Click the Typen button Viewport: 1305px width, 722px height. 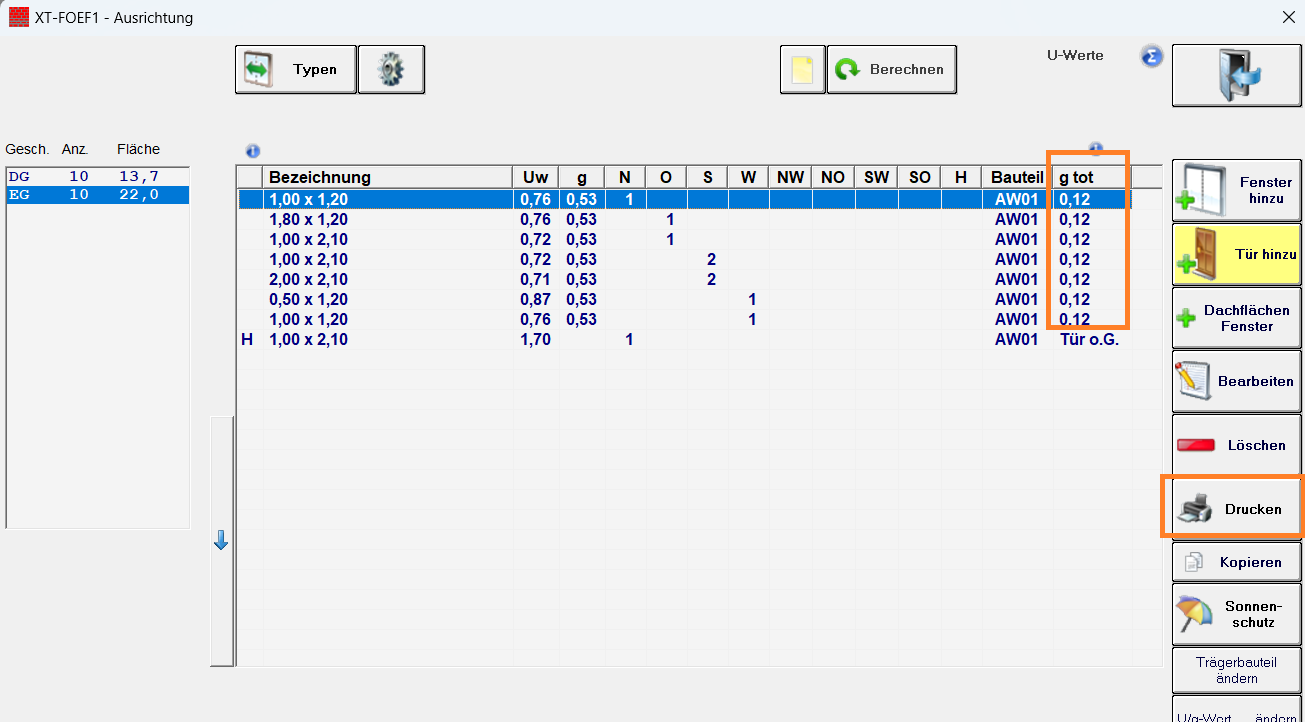click(295, 70)
